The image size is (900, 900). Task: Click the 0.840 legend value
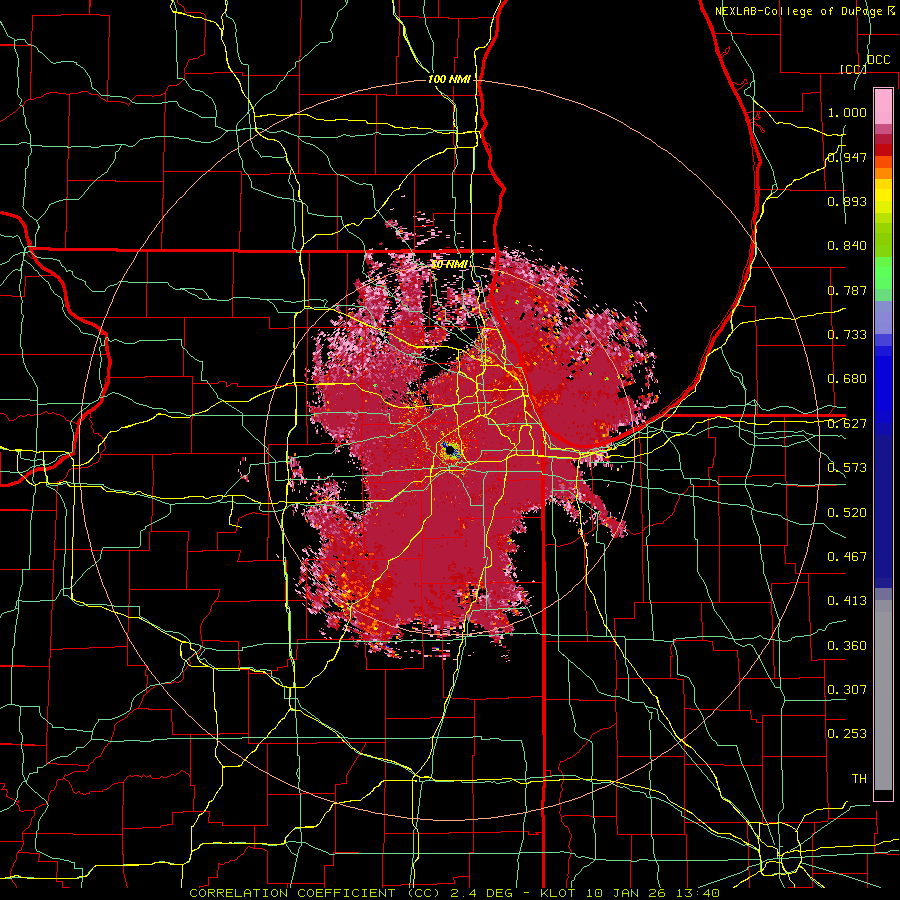[847, 246]
